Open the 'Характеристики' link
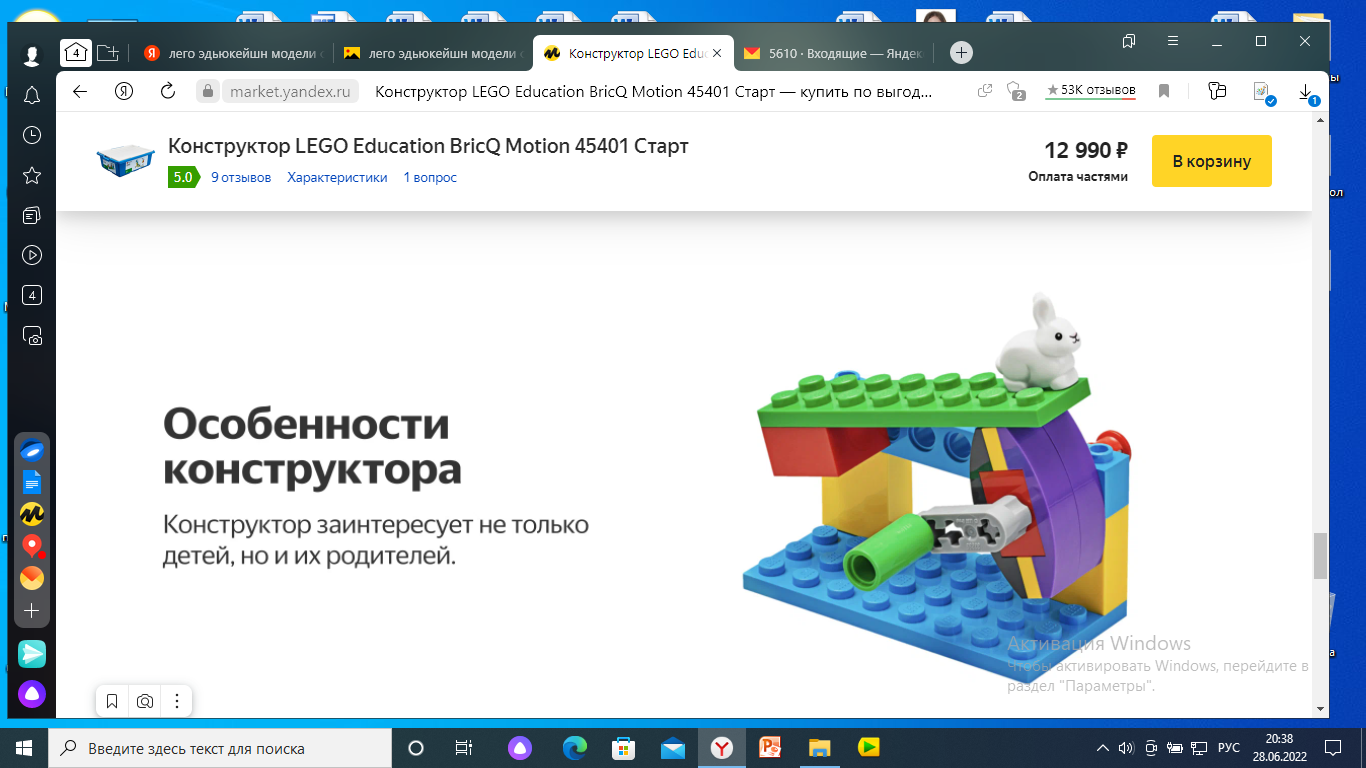1366x768 pixels. (x=337, y=177)
